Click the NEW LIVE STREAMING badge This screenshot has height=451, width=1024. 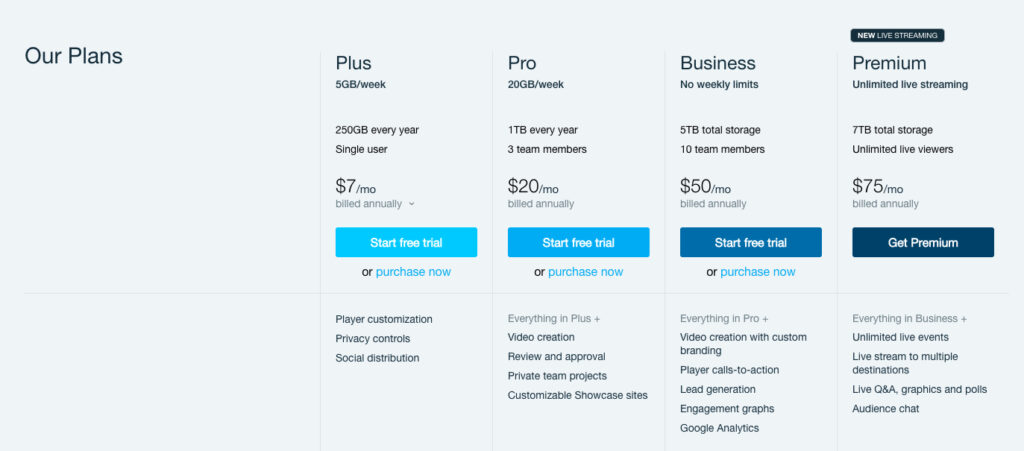pyautogui.click(x=897, y=35)
